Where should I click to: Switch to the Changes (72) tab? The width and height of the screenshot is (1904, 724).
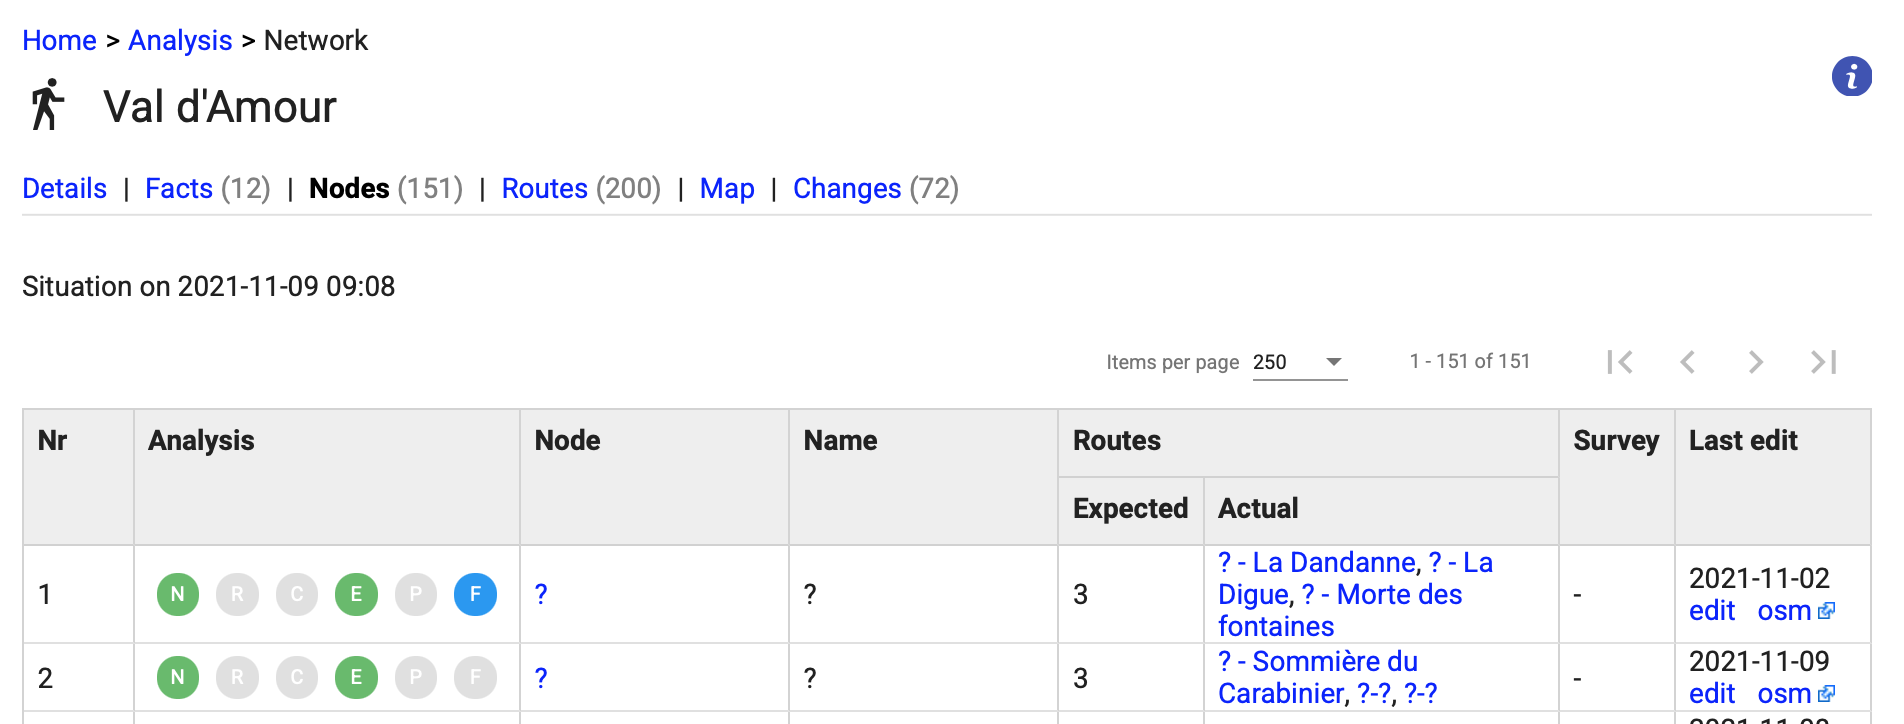point(847,188)
